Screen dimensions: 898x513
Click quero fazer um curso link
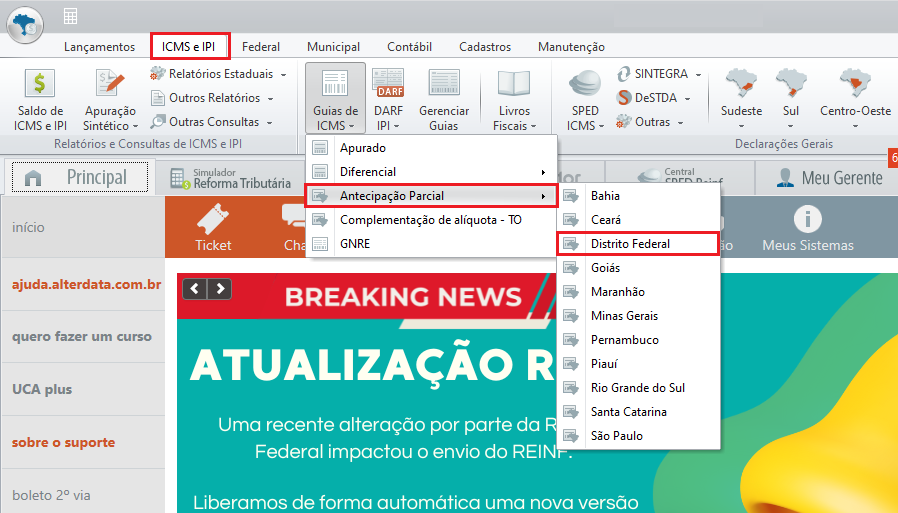pyautogui.click(x=82, y=337)
